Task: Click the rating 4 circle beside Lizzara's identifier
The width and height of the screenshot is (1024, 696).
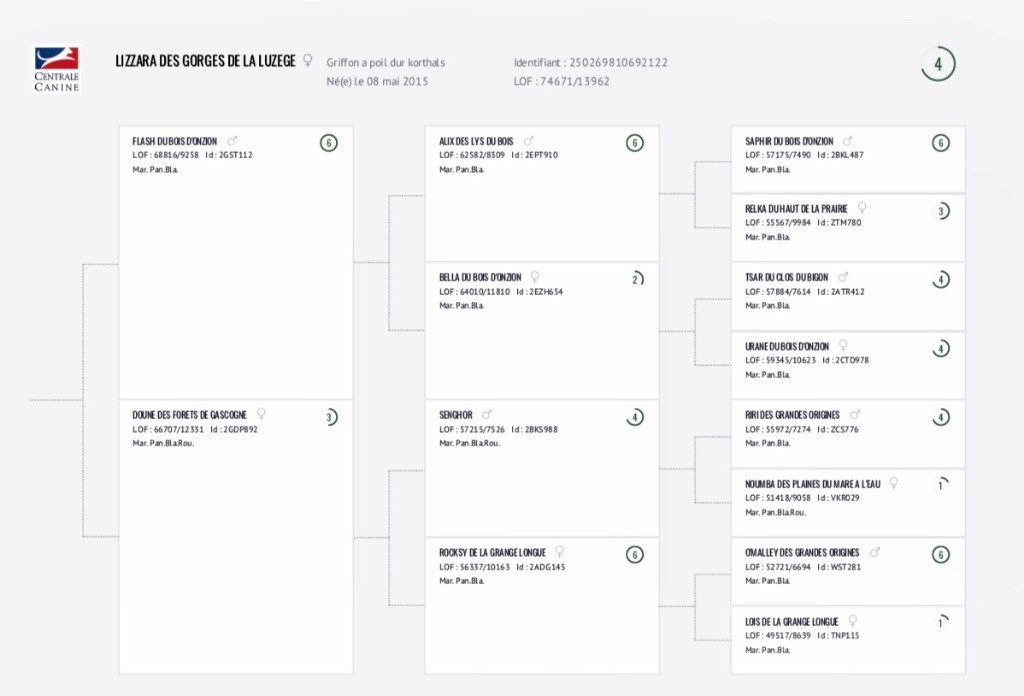Action: pyautogui.click(x=938, y=64)
